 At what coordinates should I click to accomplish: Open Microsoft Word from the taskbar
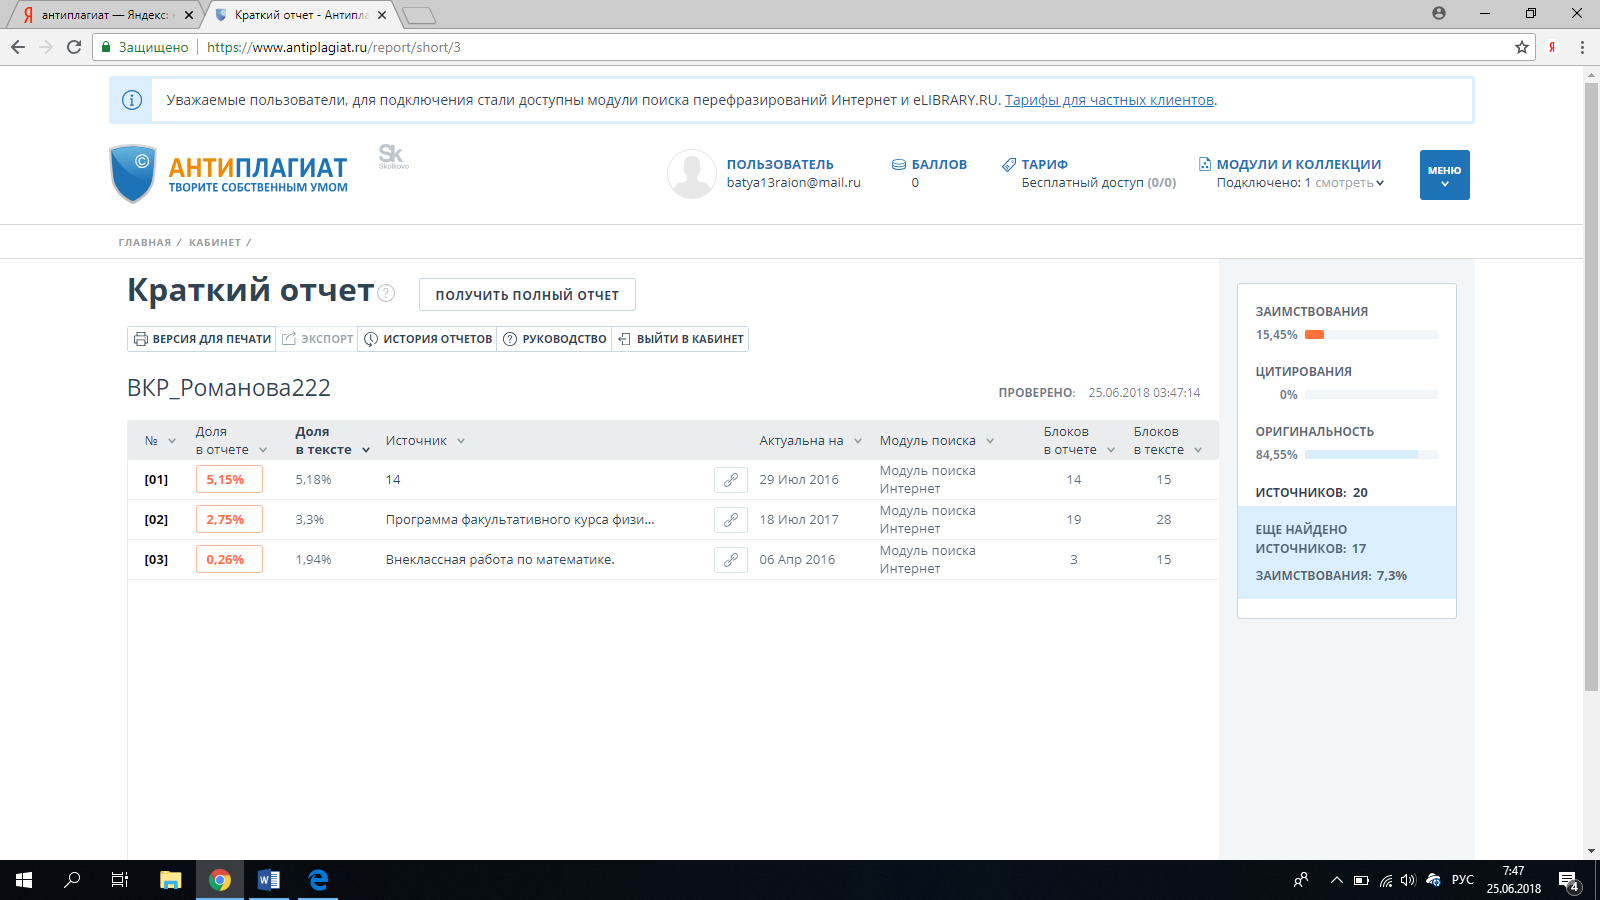click(269, 880)
